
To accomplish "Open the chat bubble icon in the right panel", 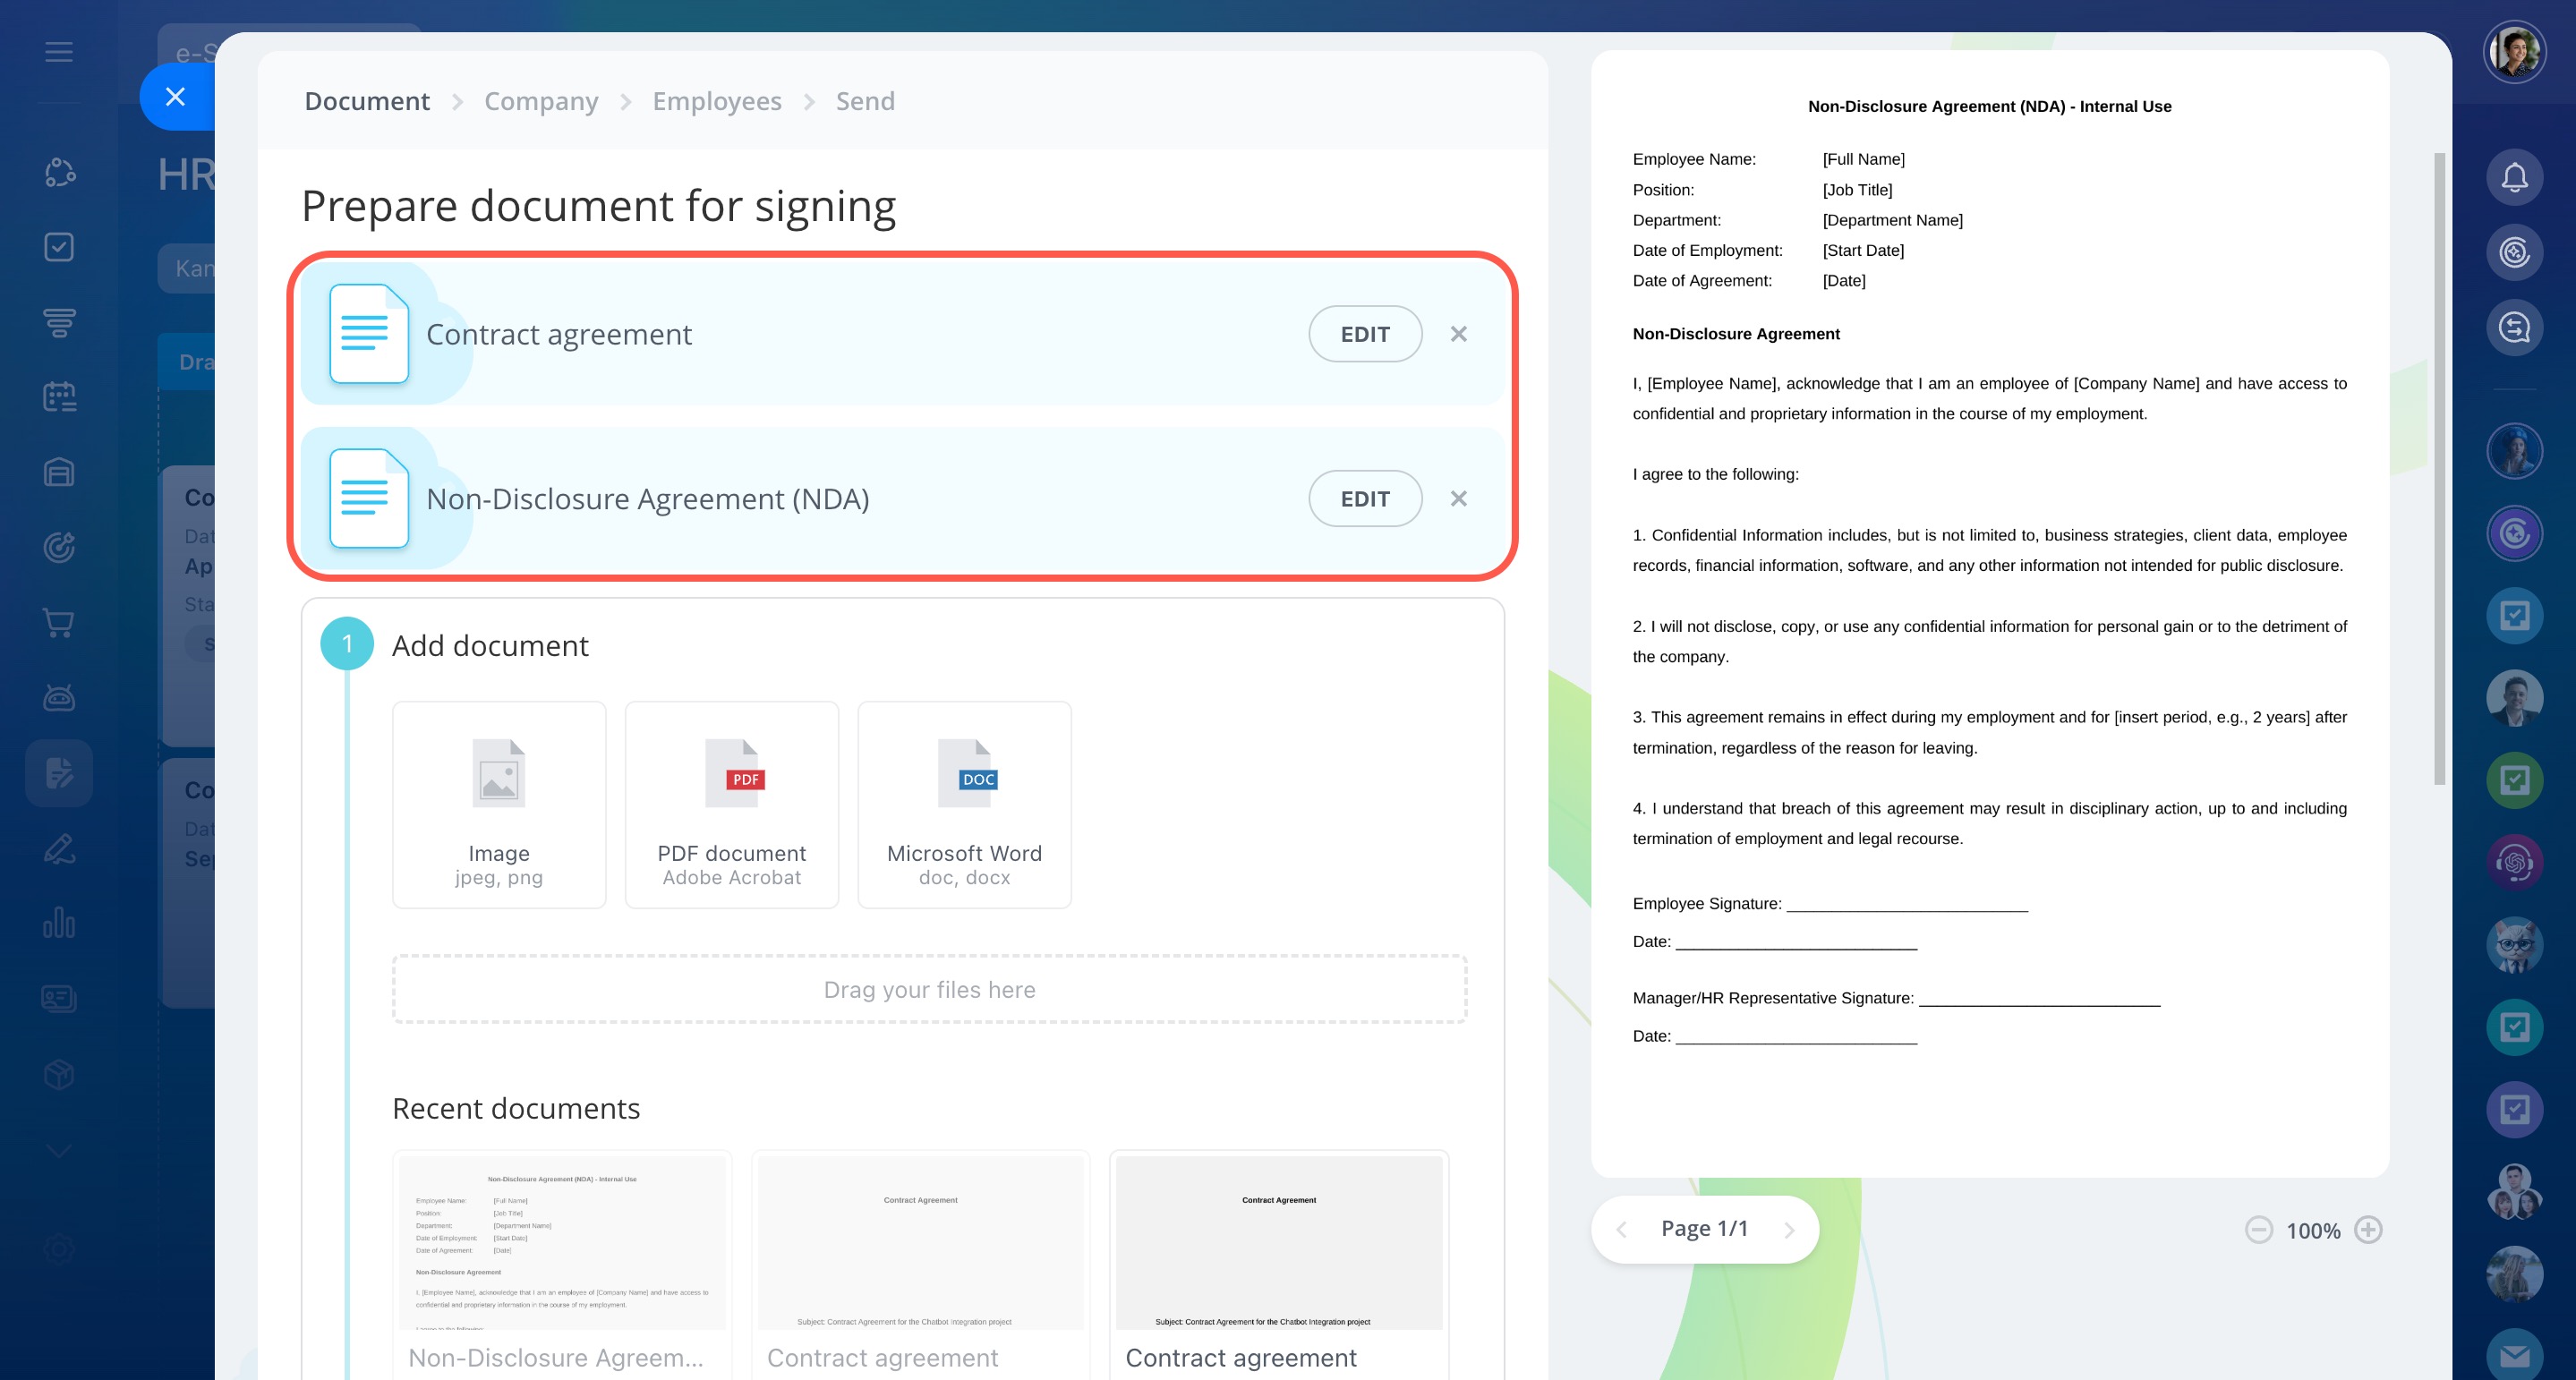I will (x=2514, y=328).
